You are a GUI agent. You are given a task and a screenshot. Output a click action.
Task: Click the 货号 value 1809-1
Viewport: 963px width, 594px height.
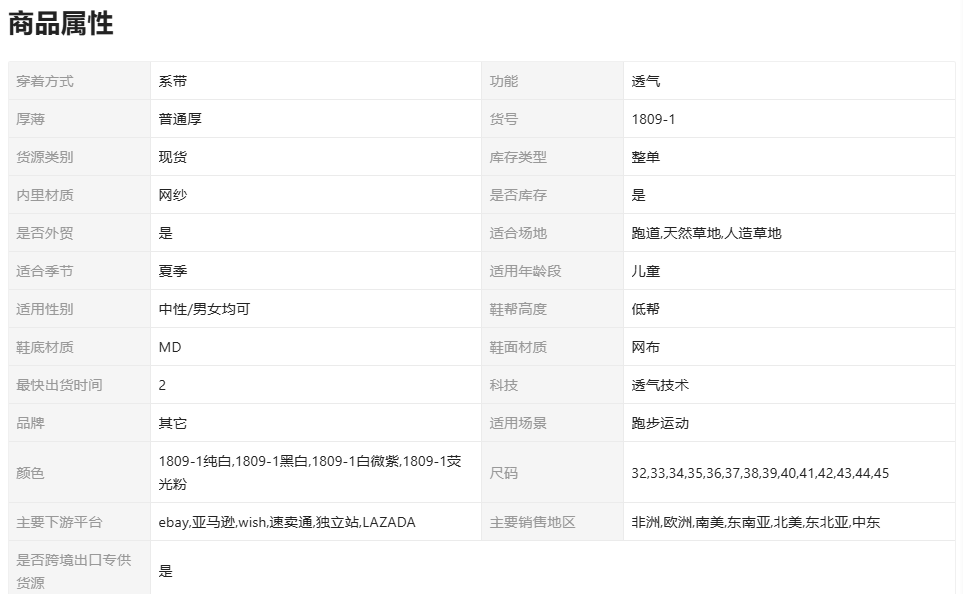(x=654, y=119)
